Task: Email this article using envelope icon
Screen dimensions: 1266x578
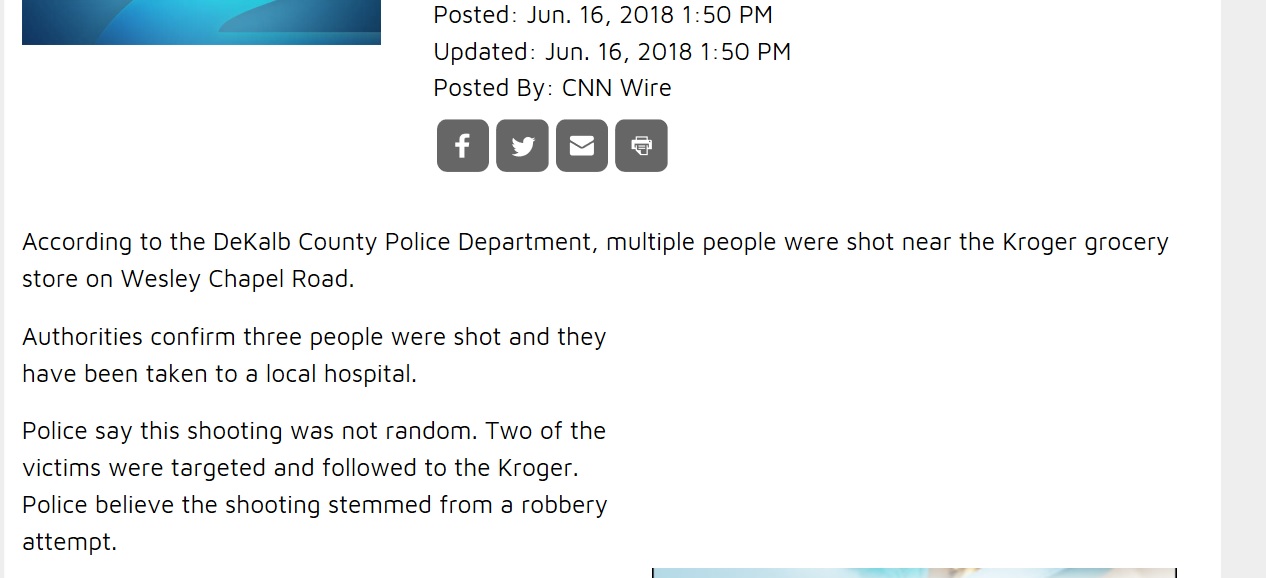Action: 581,146
